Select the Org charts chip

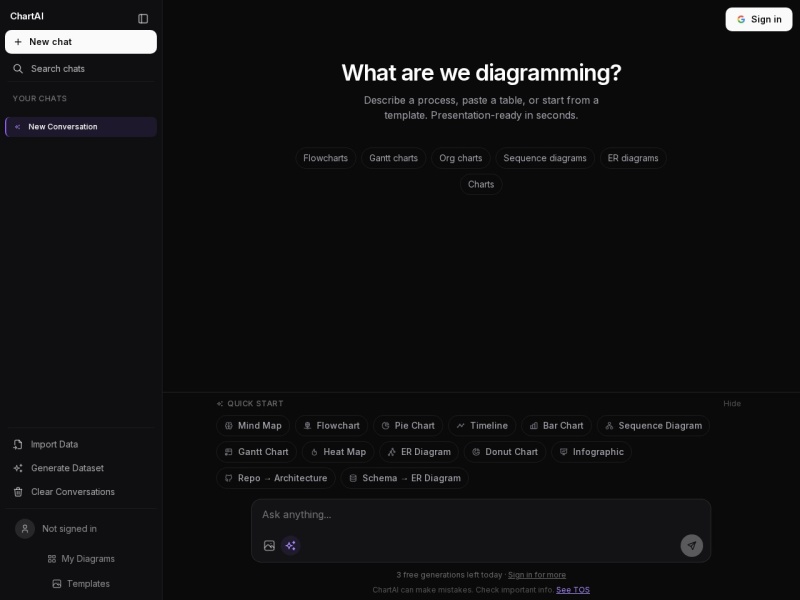pos(461,158)
